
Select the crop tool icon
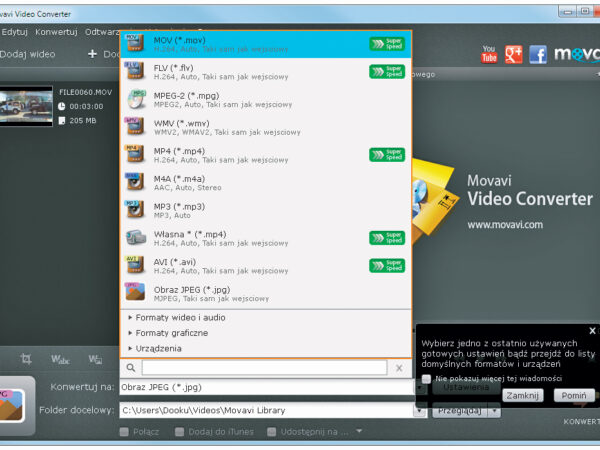point(27,359)
